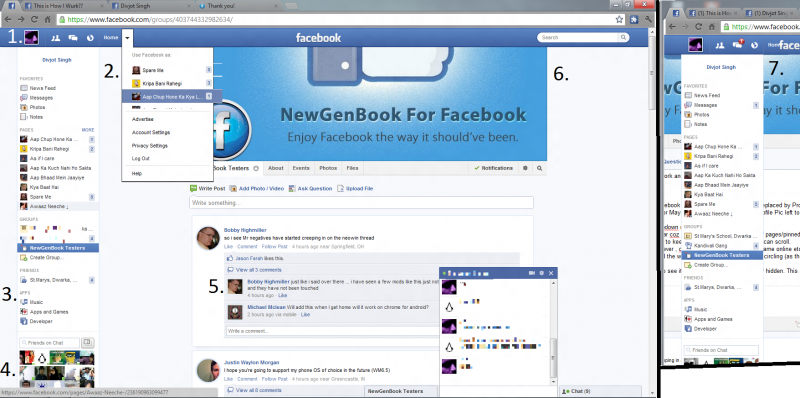Viewport: 800px width, 398px height.
Task: Go back in main browser window
Action: [8, 19]
